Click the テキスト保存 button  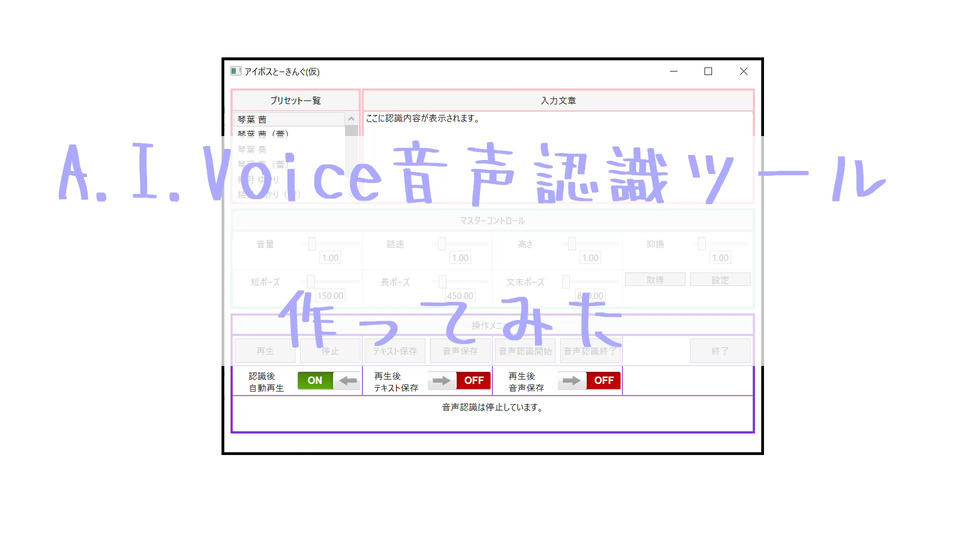tap(395, 351)
